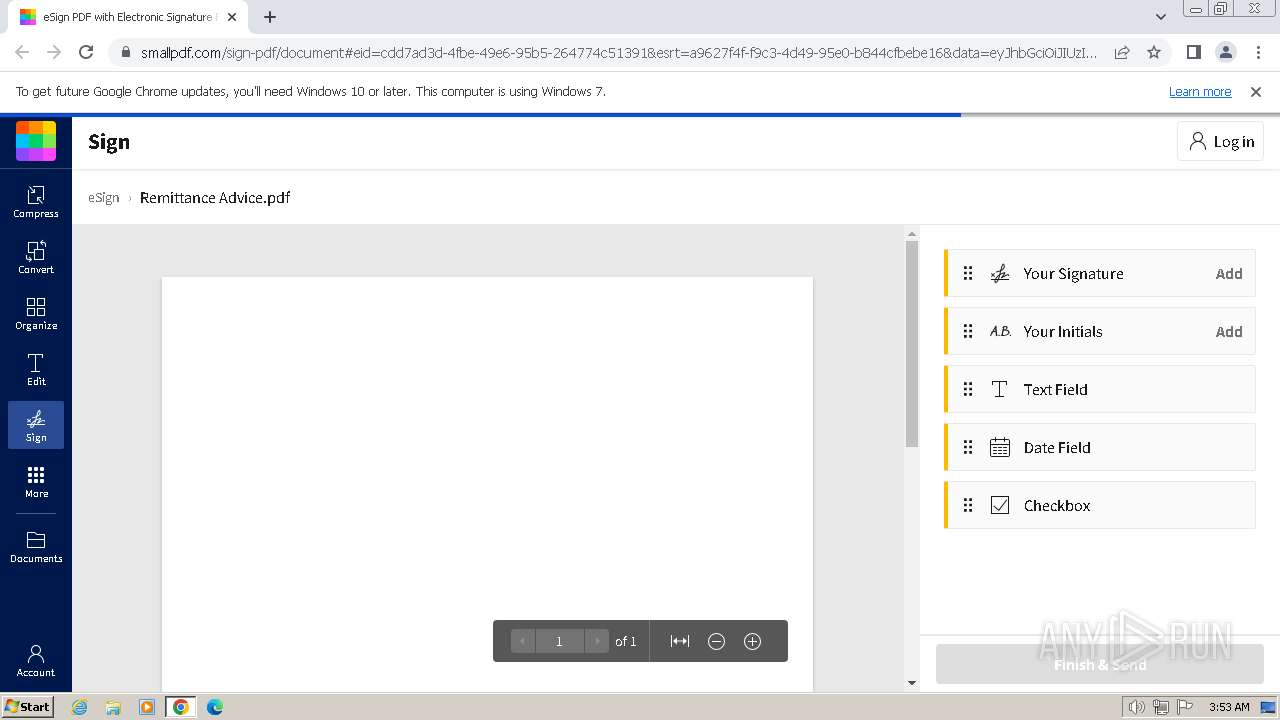1280x720 pixels.
Task: Open the Convert tool in sidebar
Action: tap(36, 257)
